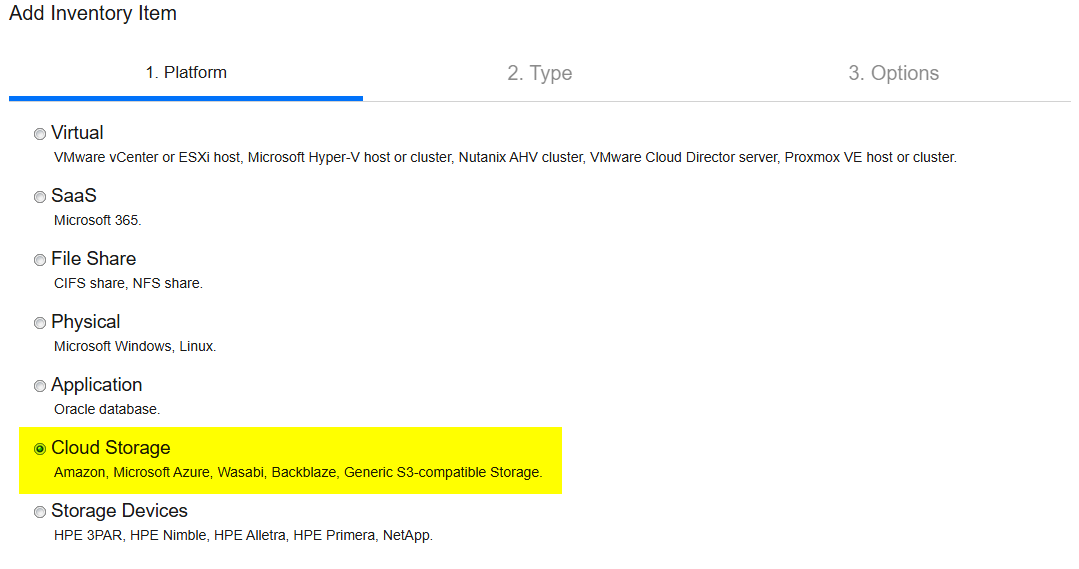
Task: Click the Application option label
Action: tap(96, 385)
